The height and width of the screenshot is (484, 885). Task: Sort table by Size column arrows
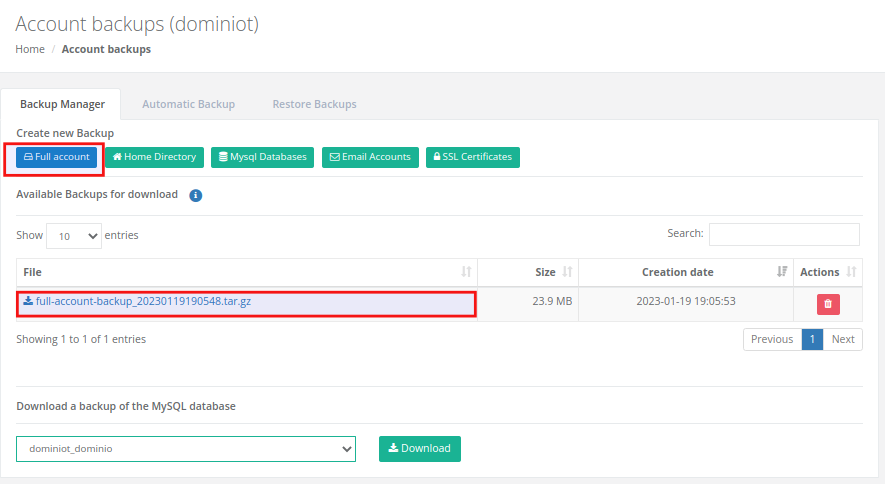[567, 272]
